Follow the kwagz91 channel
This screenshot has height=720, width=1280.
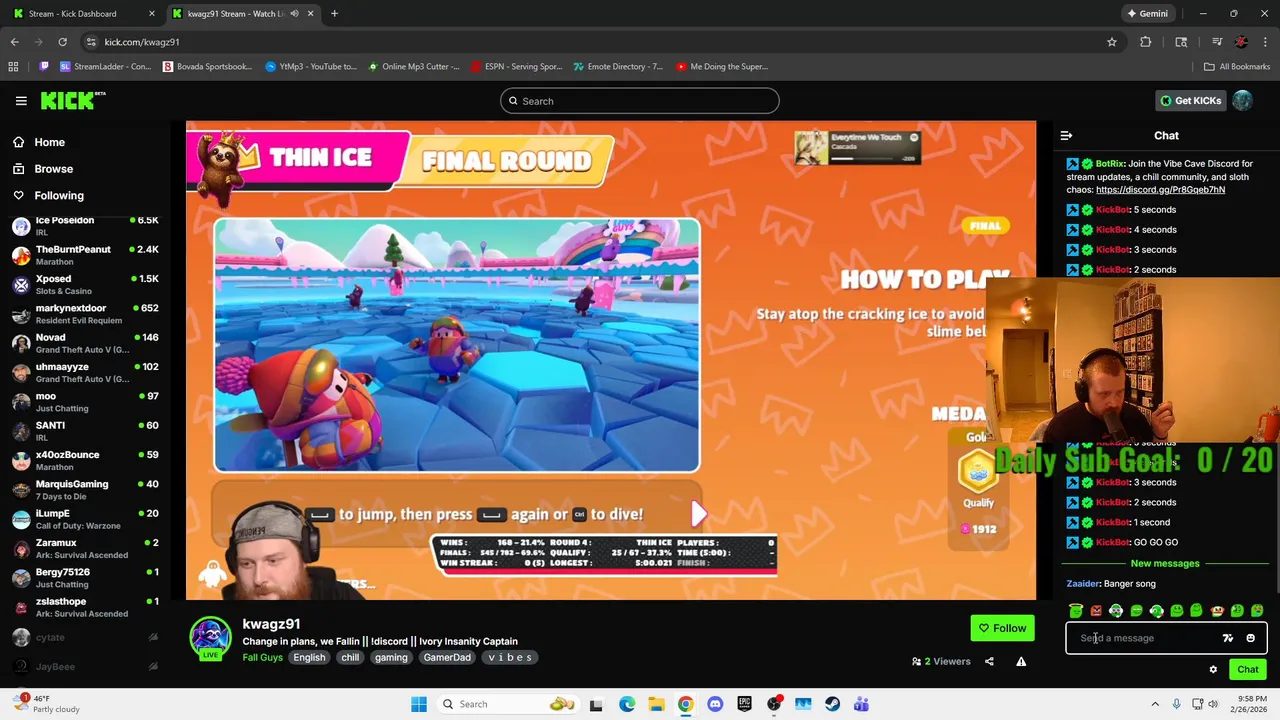(x=1003, y=628)
